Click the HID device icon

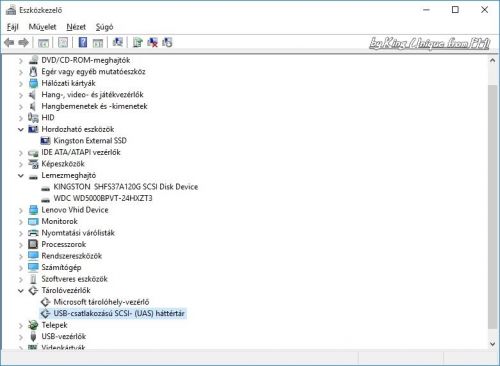[33, 118]
